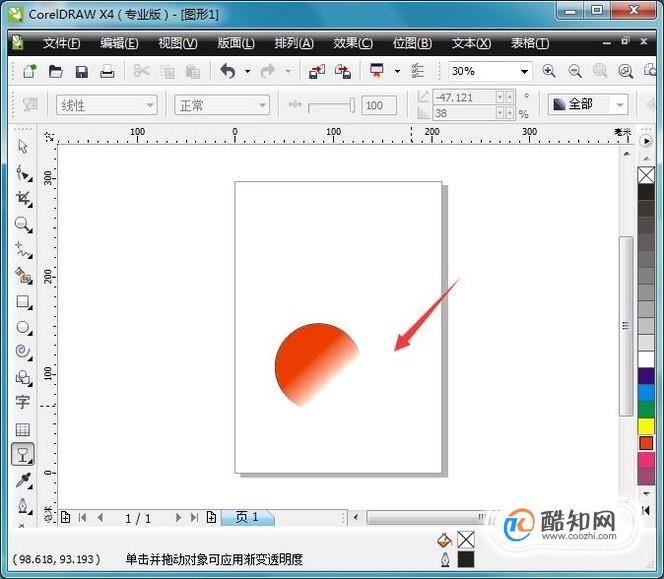
Task: Go to the next page button
Action: tap(178, 518)
